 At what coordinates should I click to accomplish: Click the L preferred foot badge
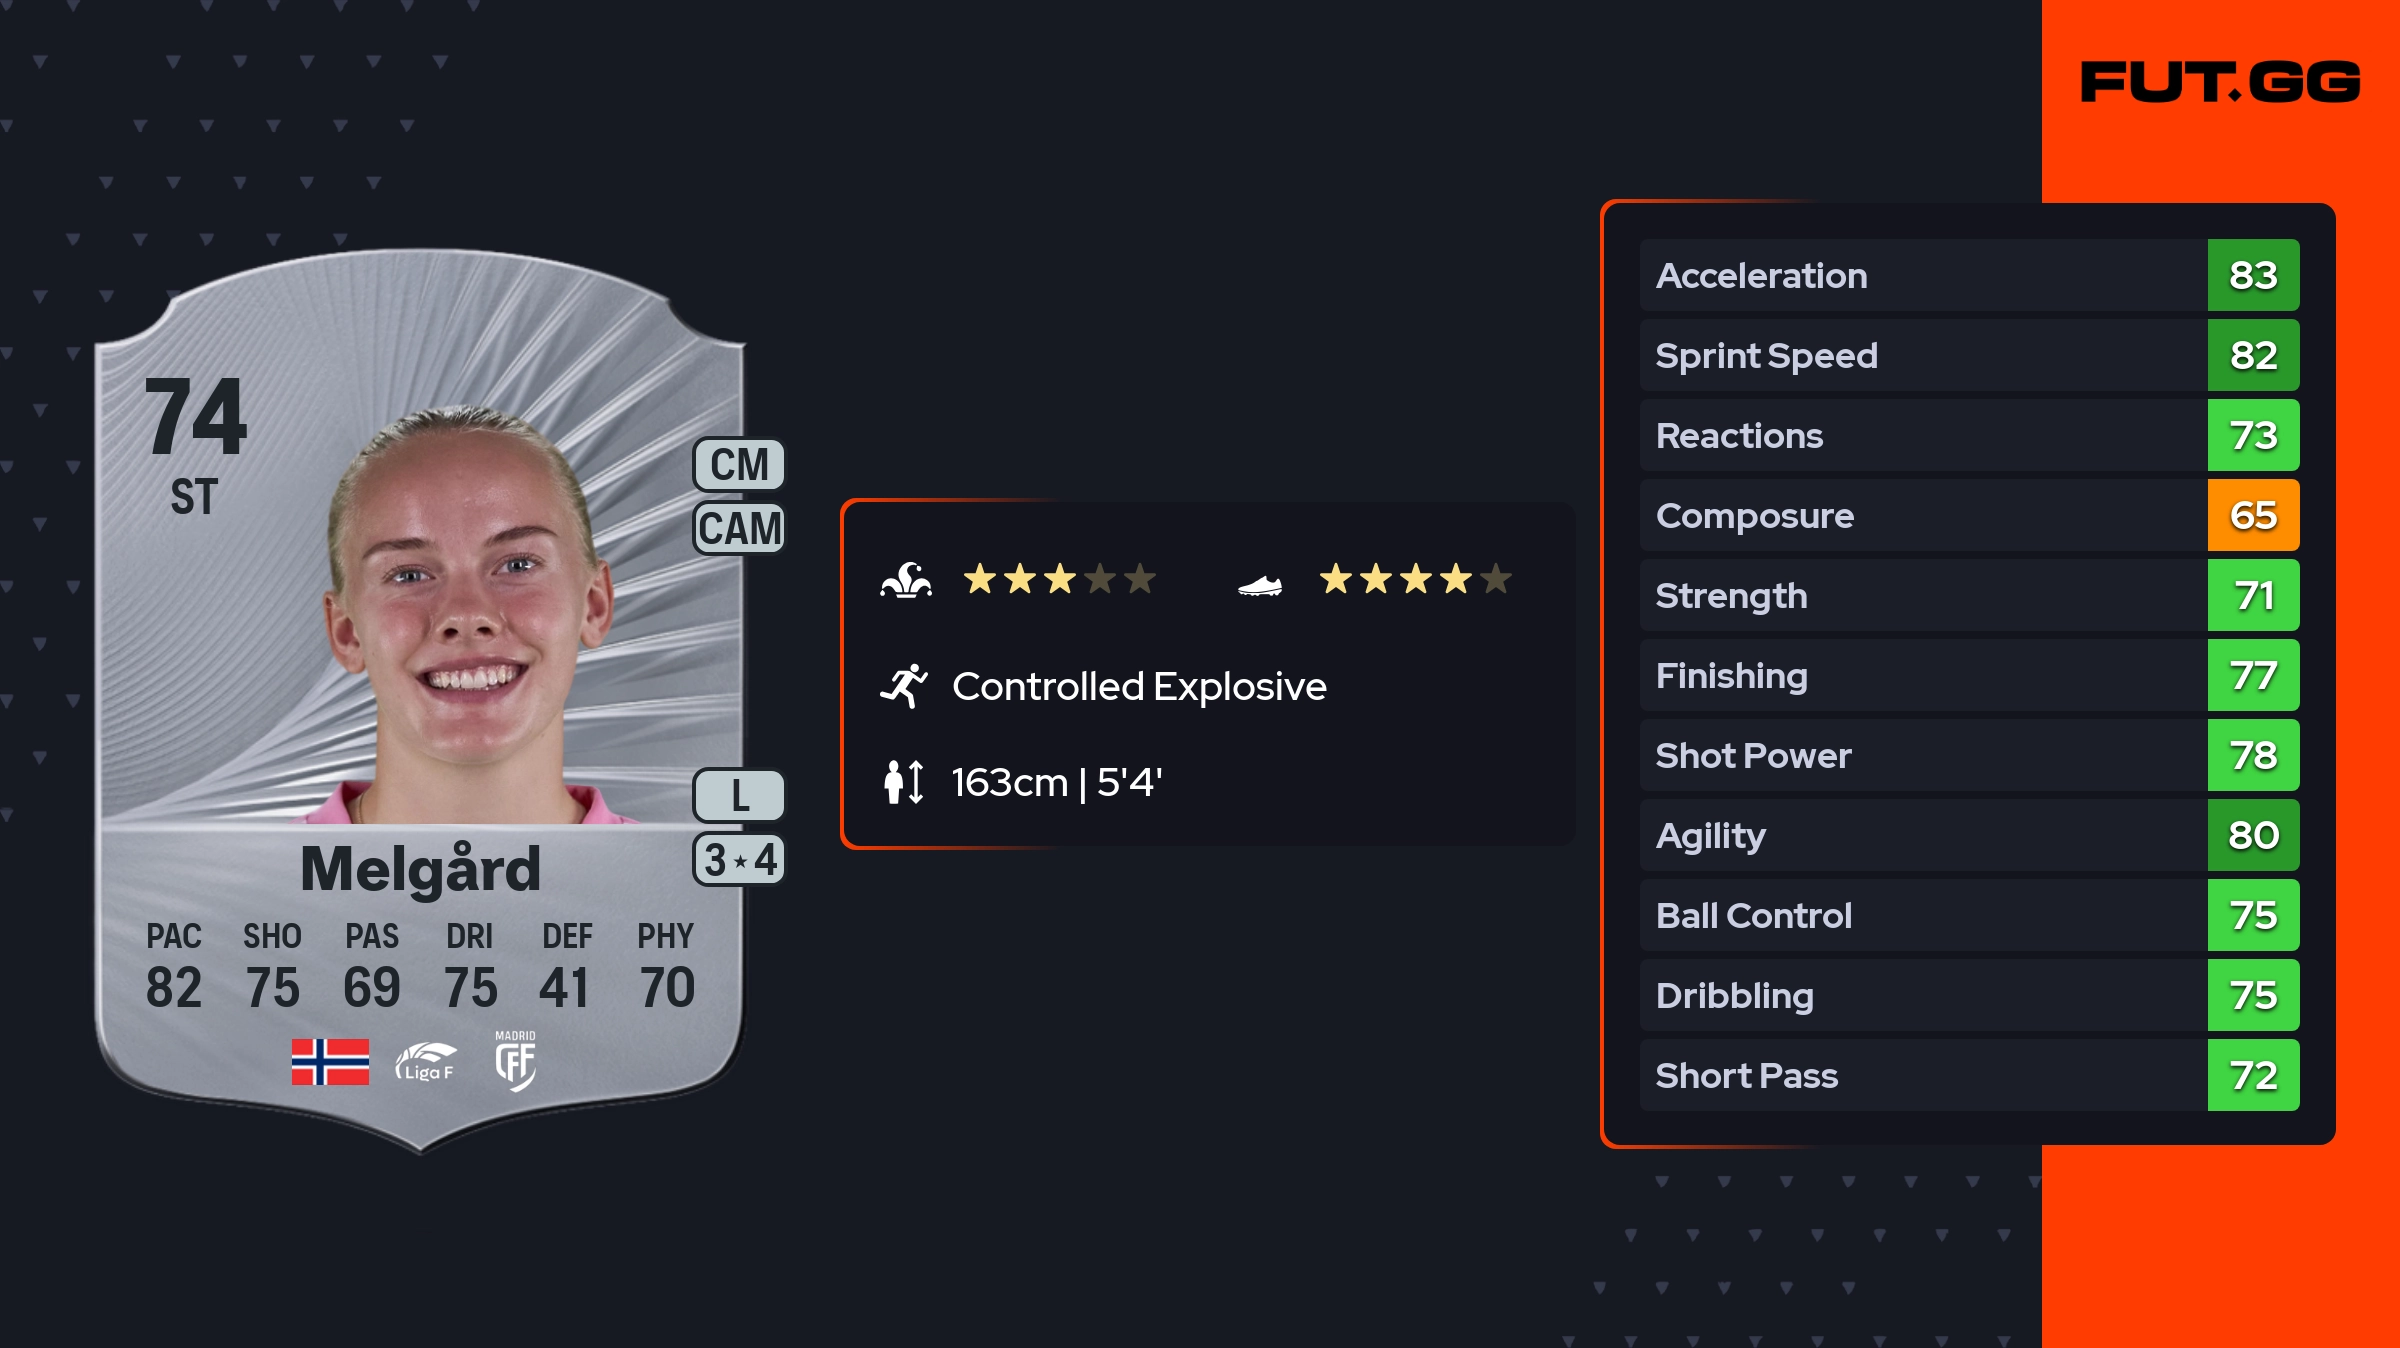point(739,796)
